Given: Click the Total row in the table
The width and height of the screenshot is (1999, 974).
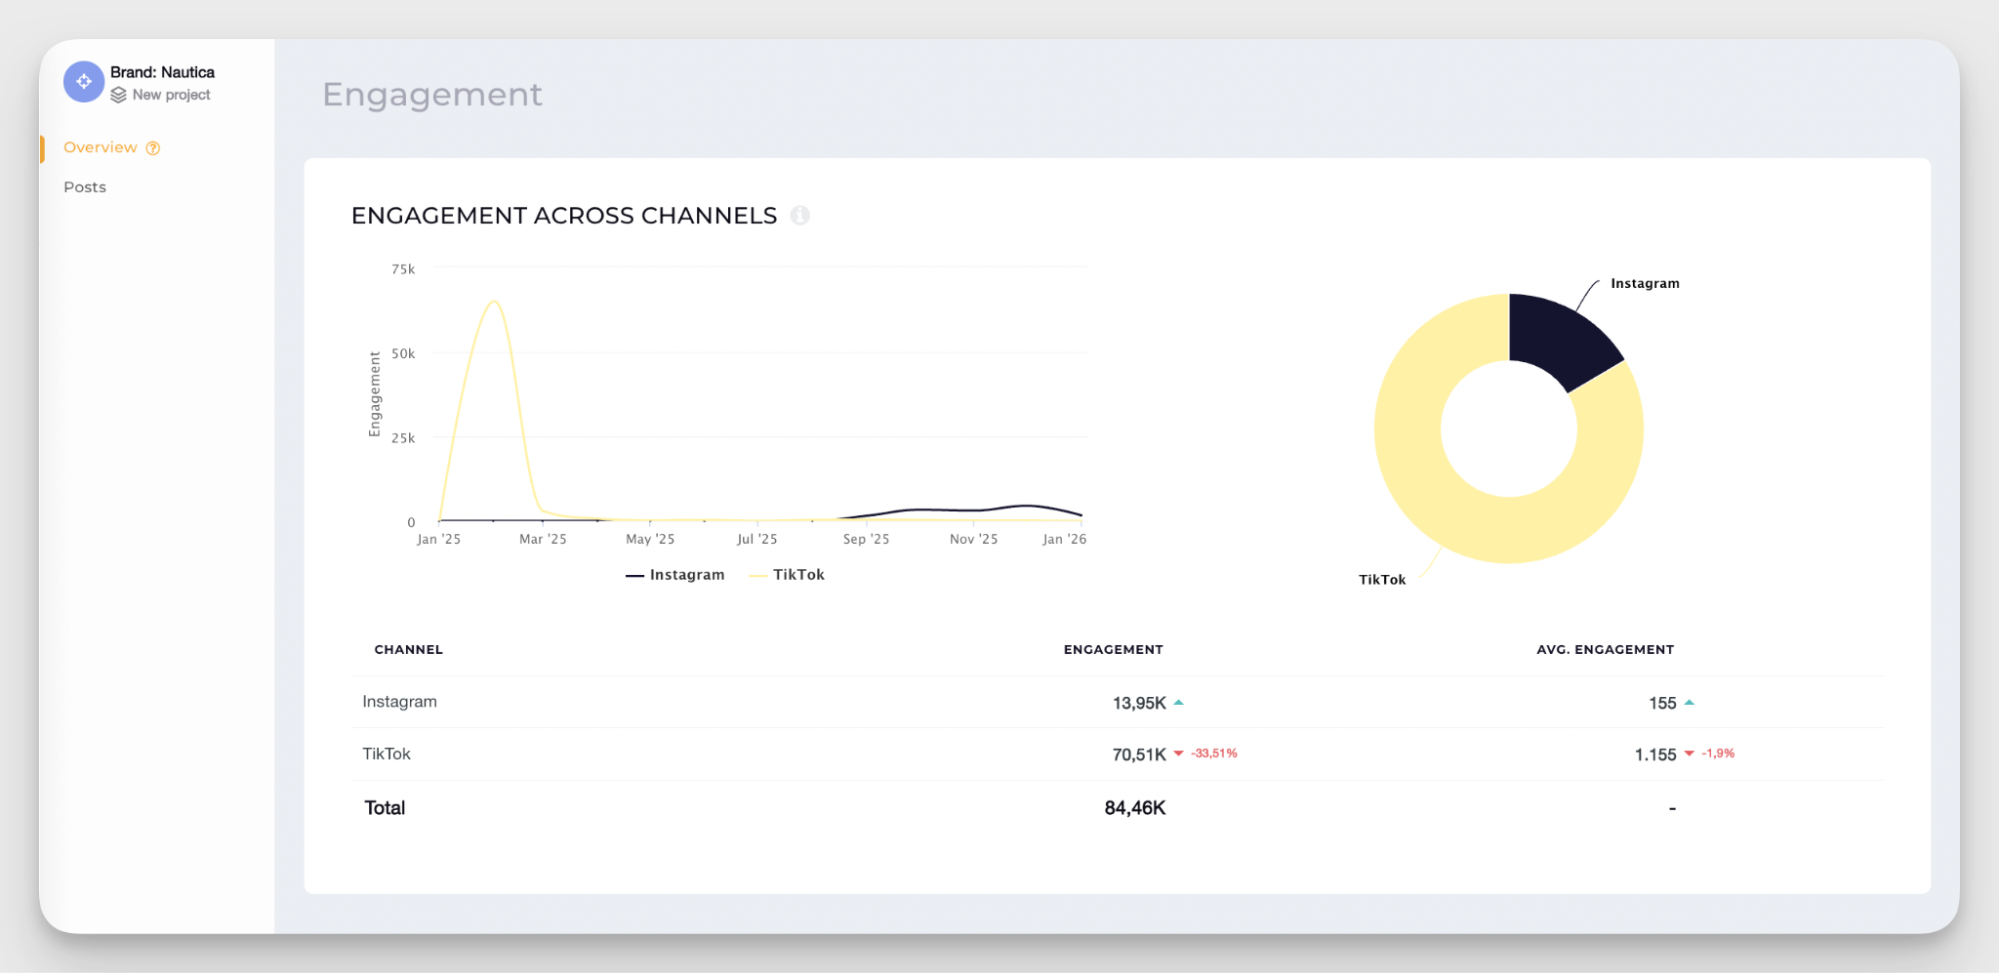Looking at the screenshot, I should [383, 807].
